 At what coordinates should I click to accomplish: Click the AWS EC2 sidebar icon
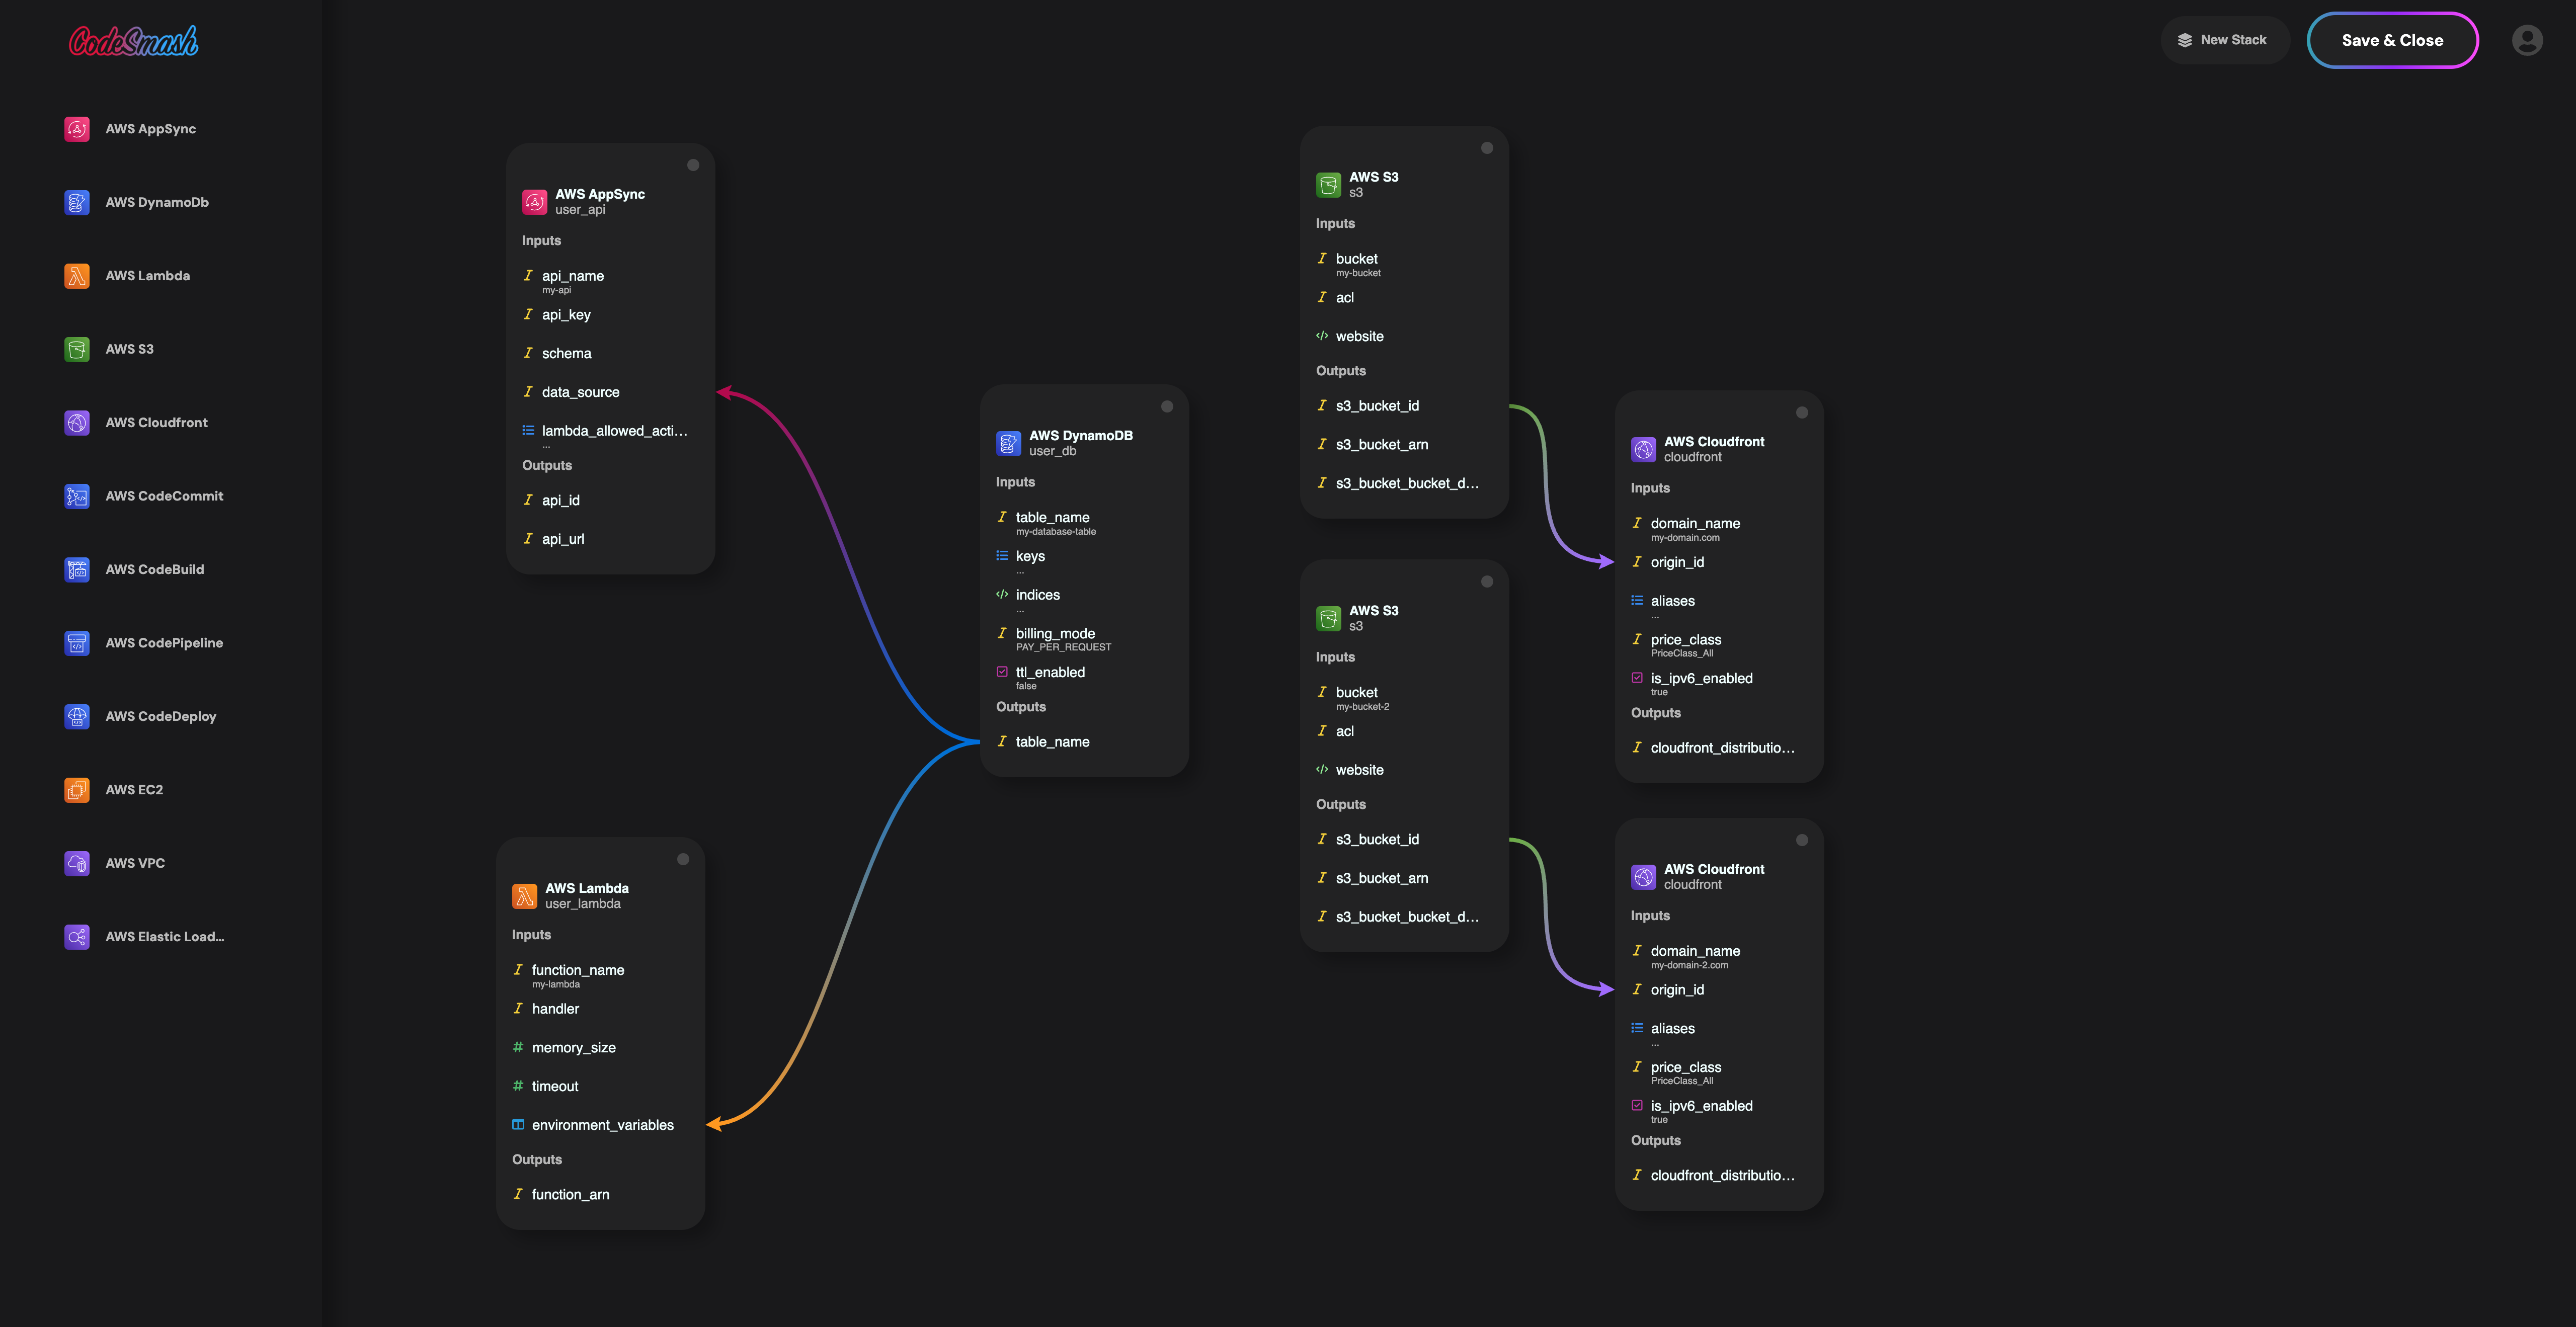[77, 790]
